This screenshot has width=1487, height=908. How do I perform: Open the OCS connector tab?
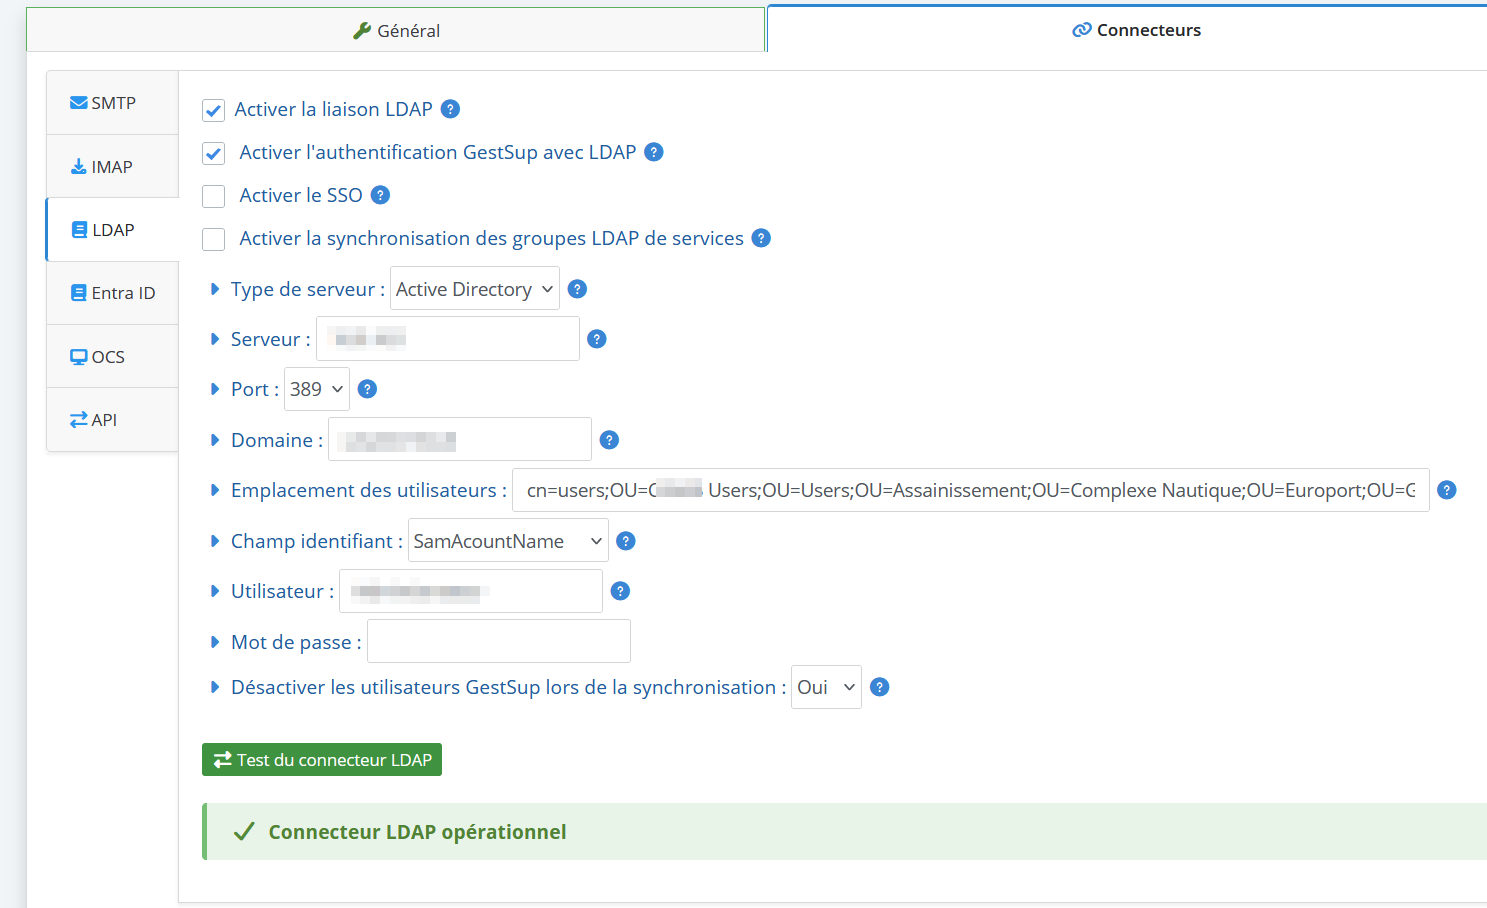(113, 357)
